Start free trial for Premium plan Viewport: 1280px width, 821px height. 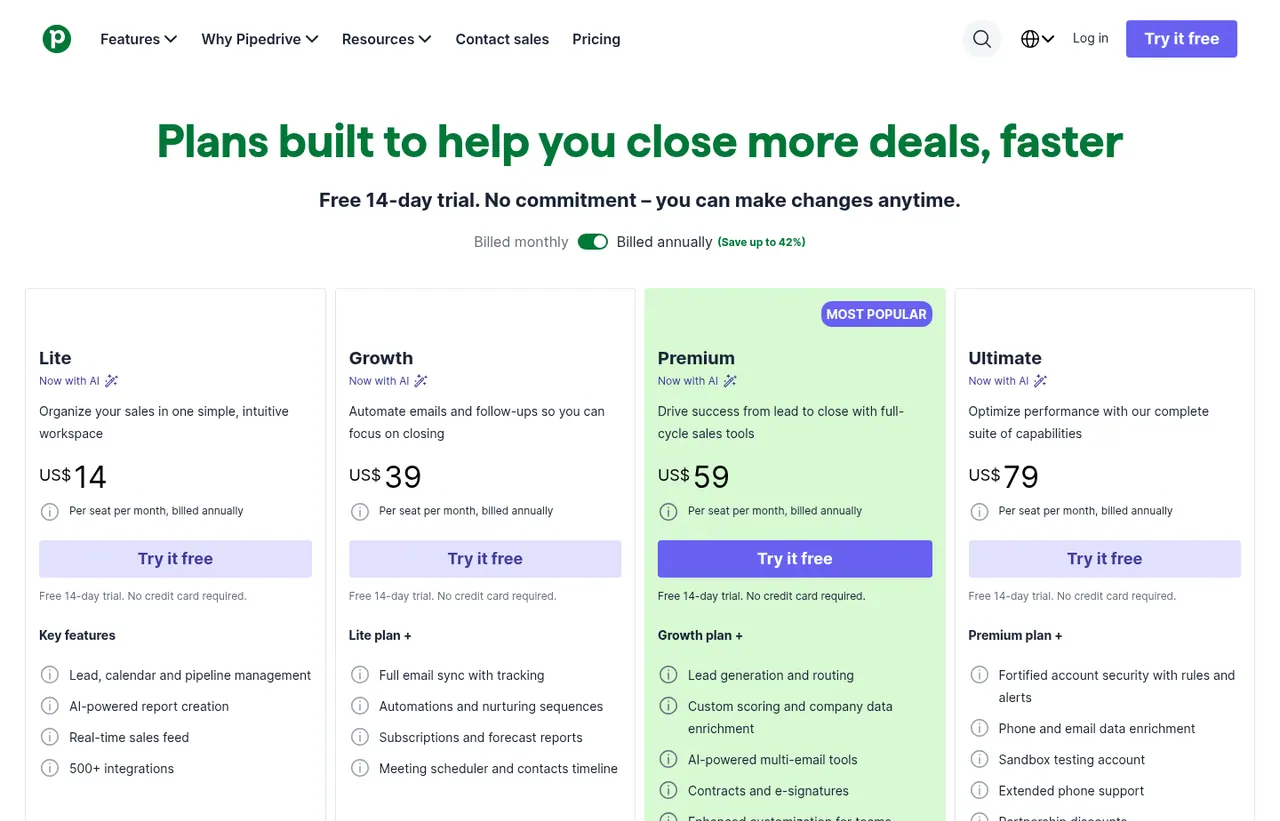(795, 559)
